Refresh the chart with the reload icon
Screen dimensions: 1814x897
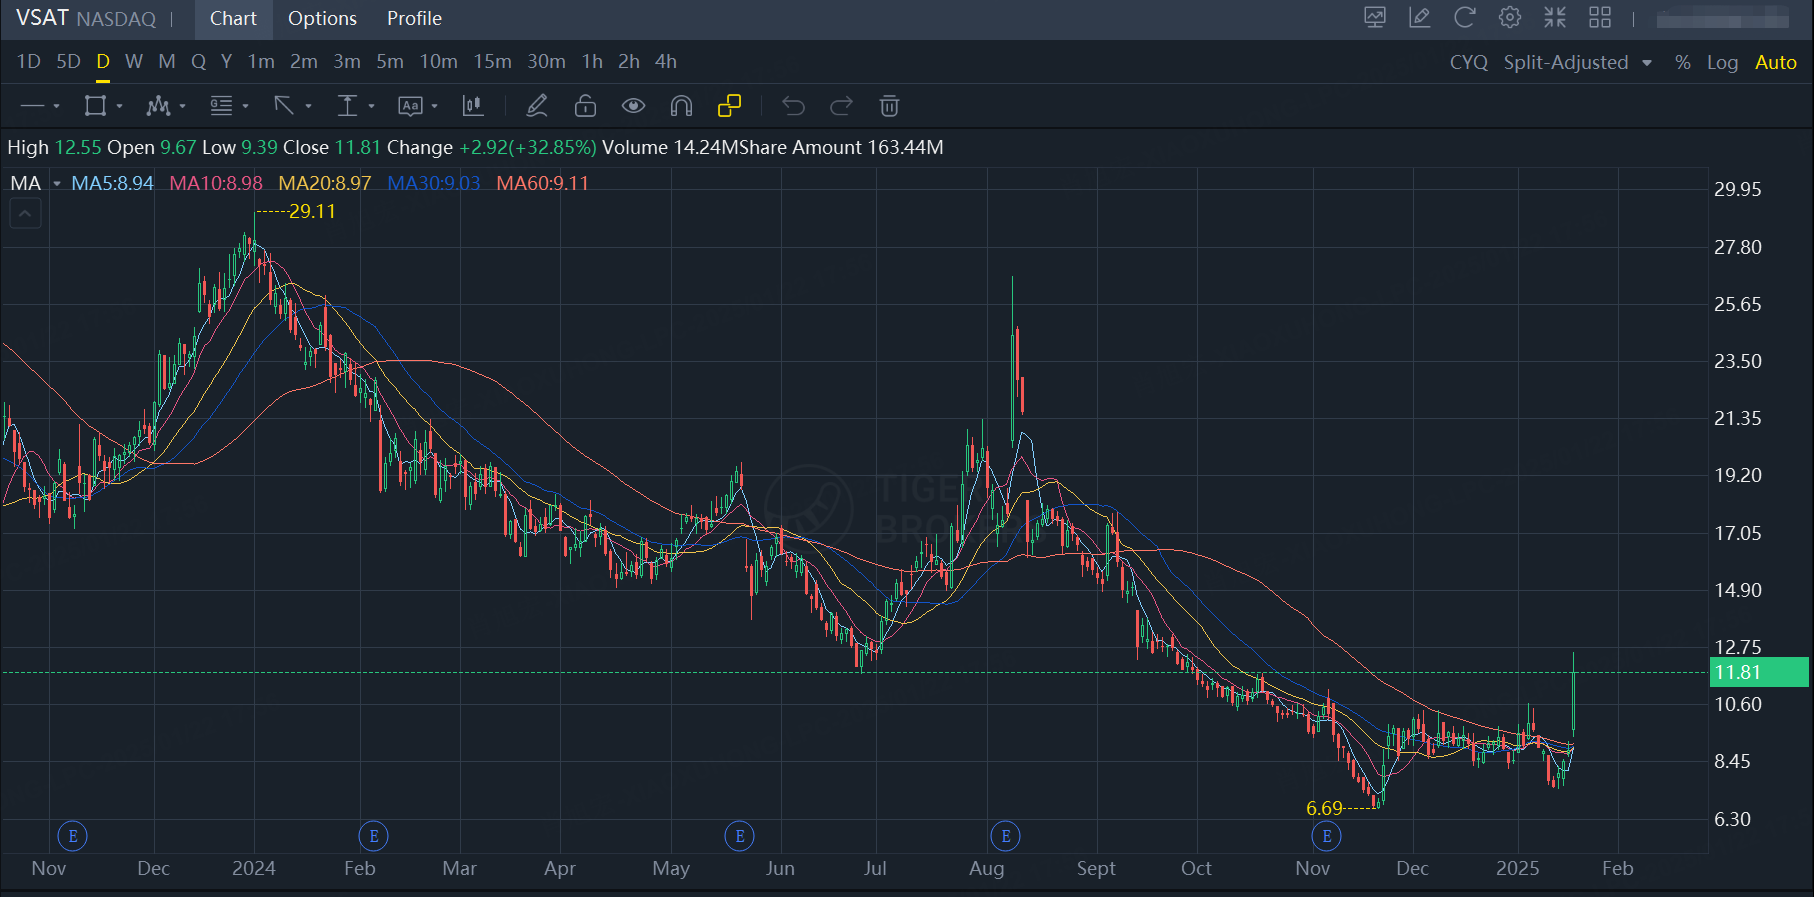[1464, 18]
